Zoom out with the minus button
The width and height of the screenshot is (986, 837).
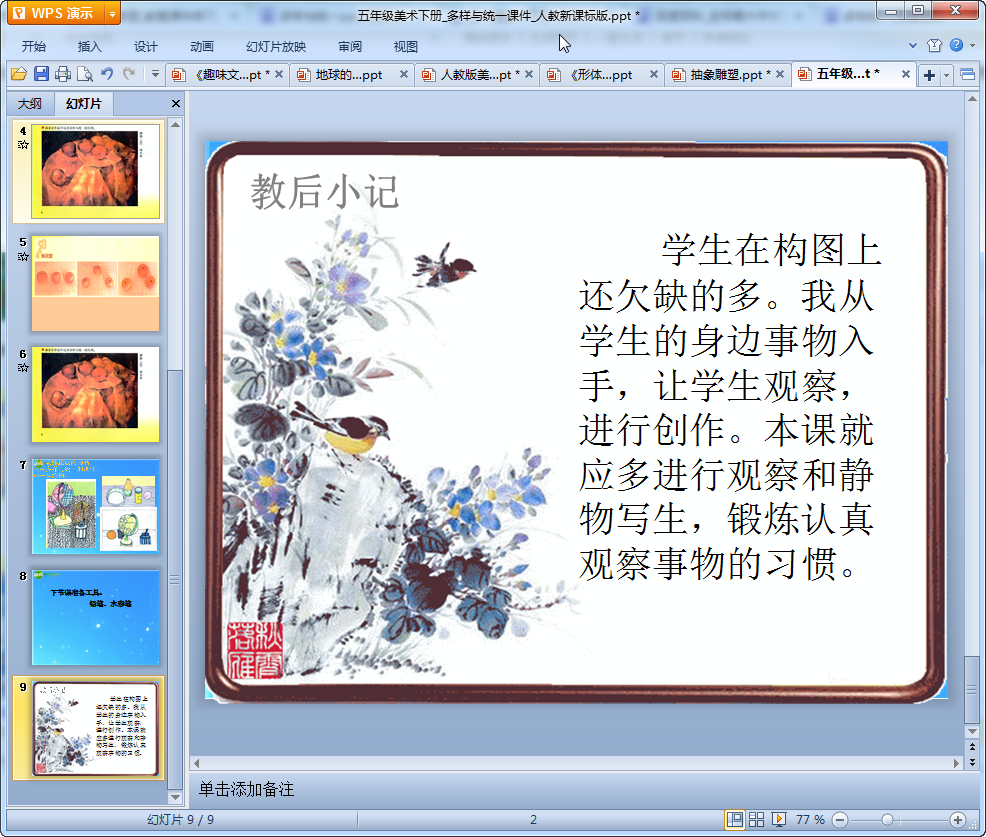840,820
